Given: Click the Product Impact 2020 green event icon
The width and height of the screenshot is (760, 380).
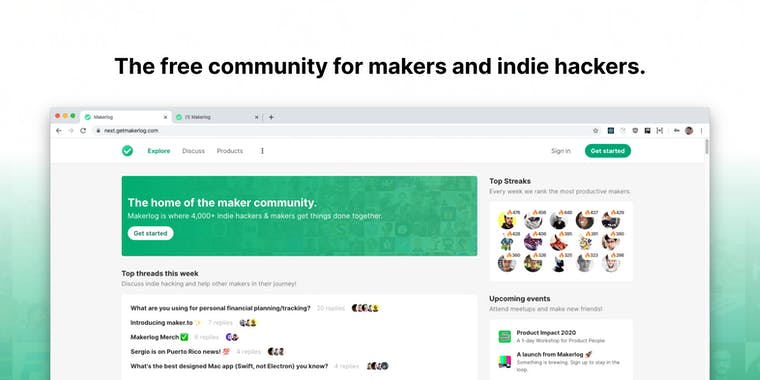Looking at the screenshot, I should click(505, 336).
